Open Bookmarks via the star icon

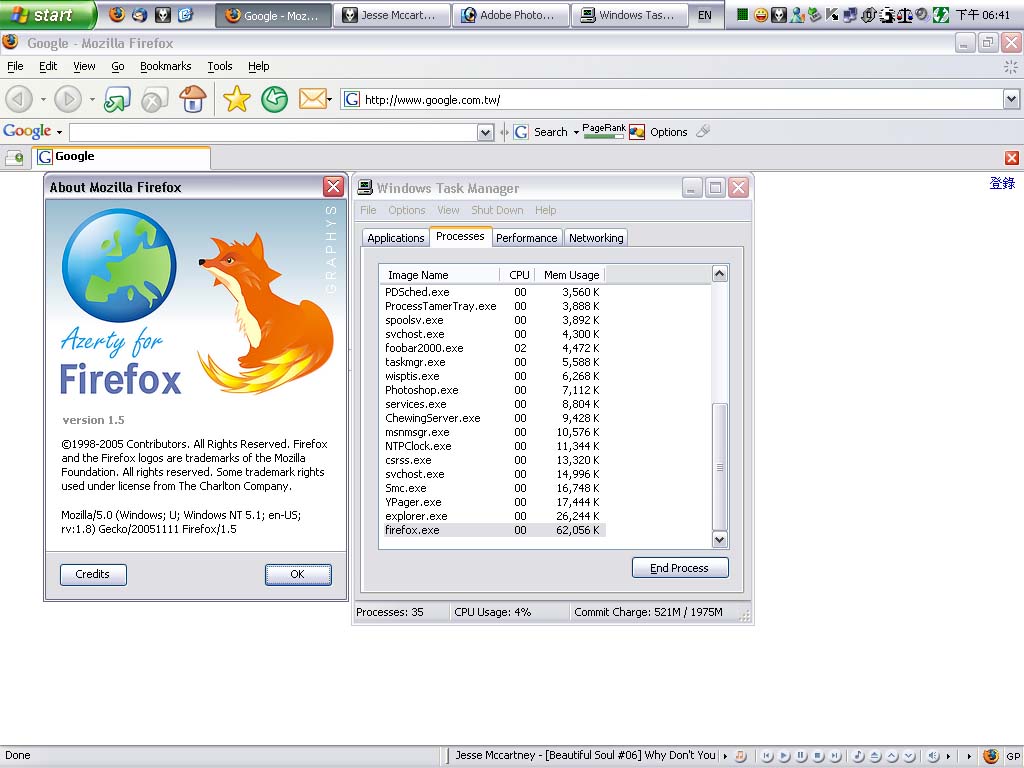click(x=236, y=99)
